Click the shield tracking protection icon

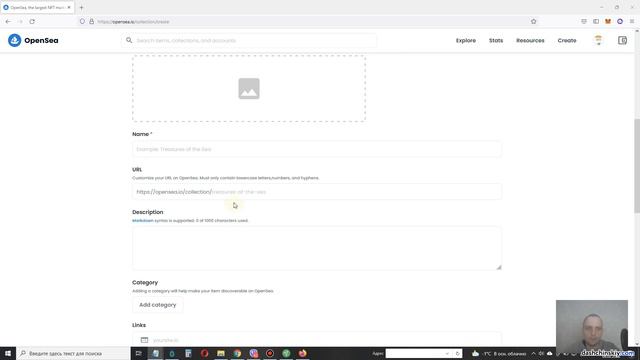coord(82,22)
